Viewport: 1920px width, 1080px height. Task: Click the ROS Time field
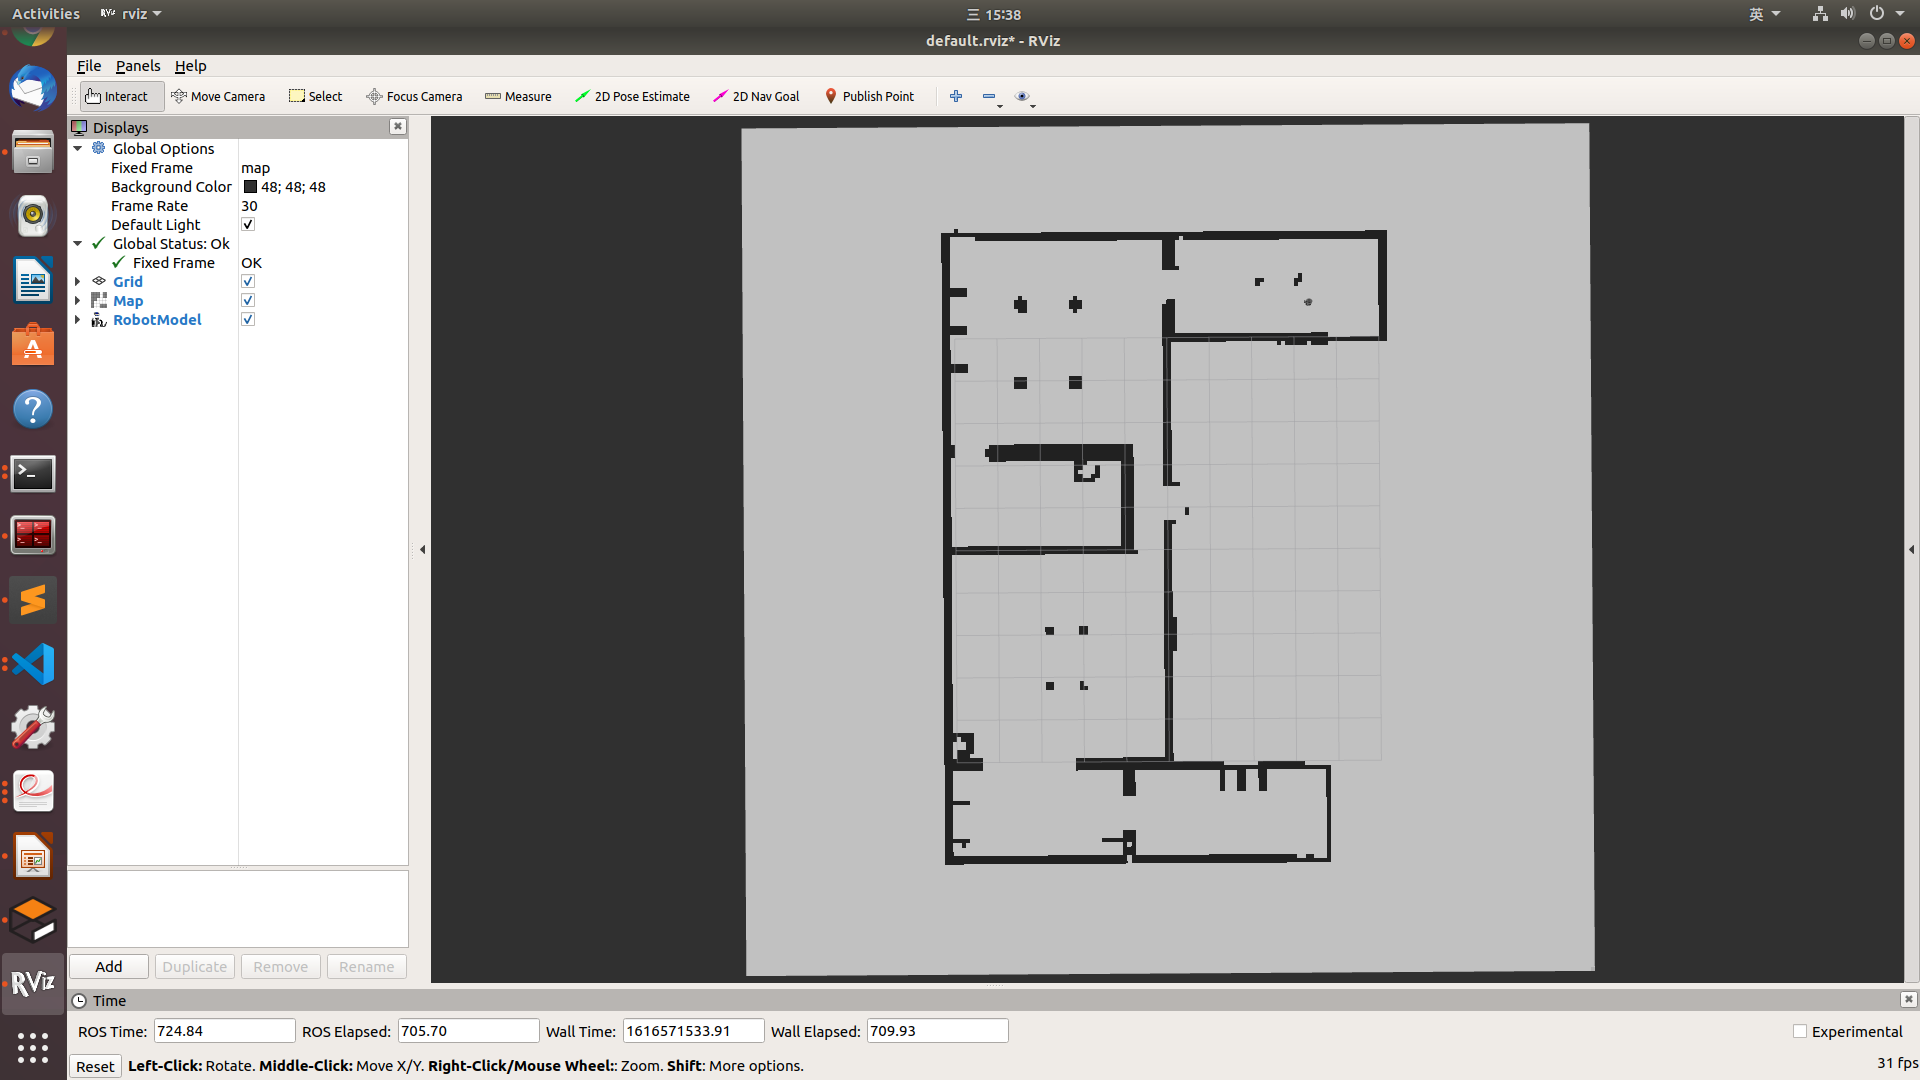[x=224, y=1031]
